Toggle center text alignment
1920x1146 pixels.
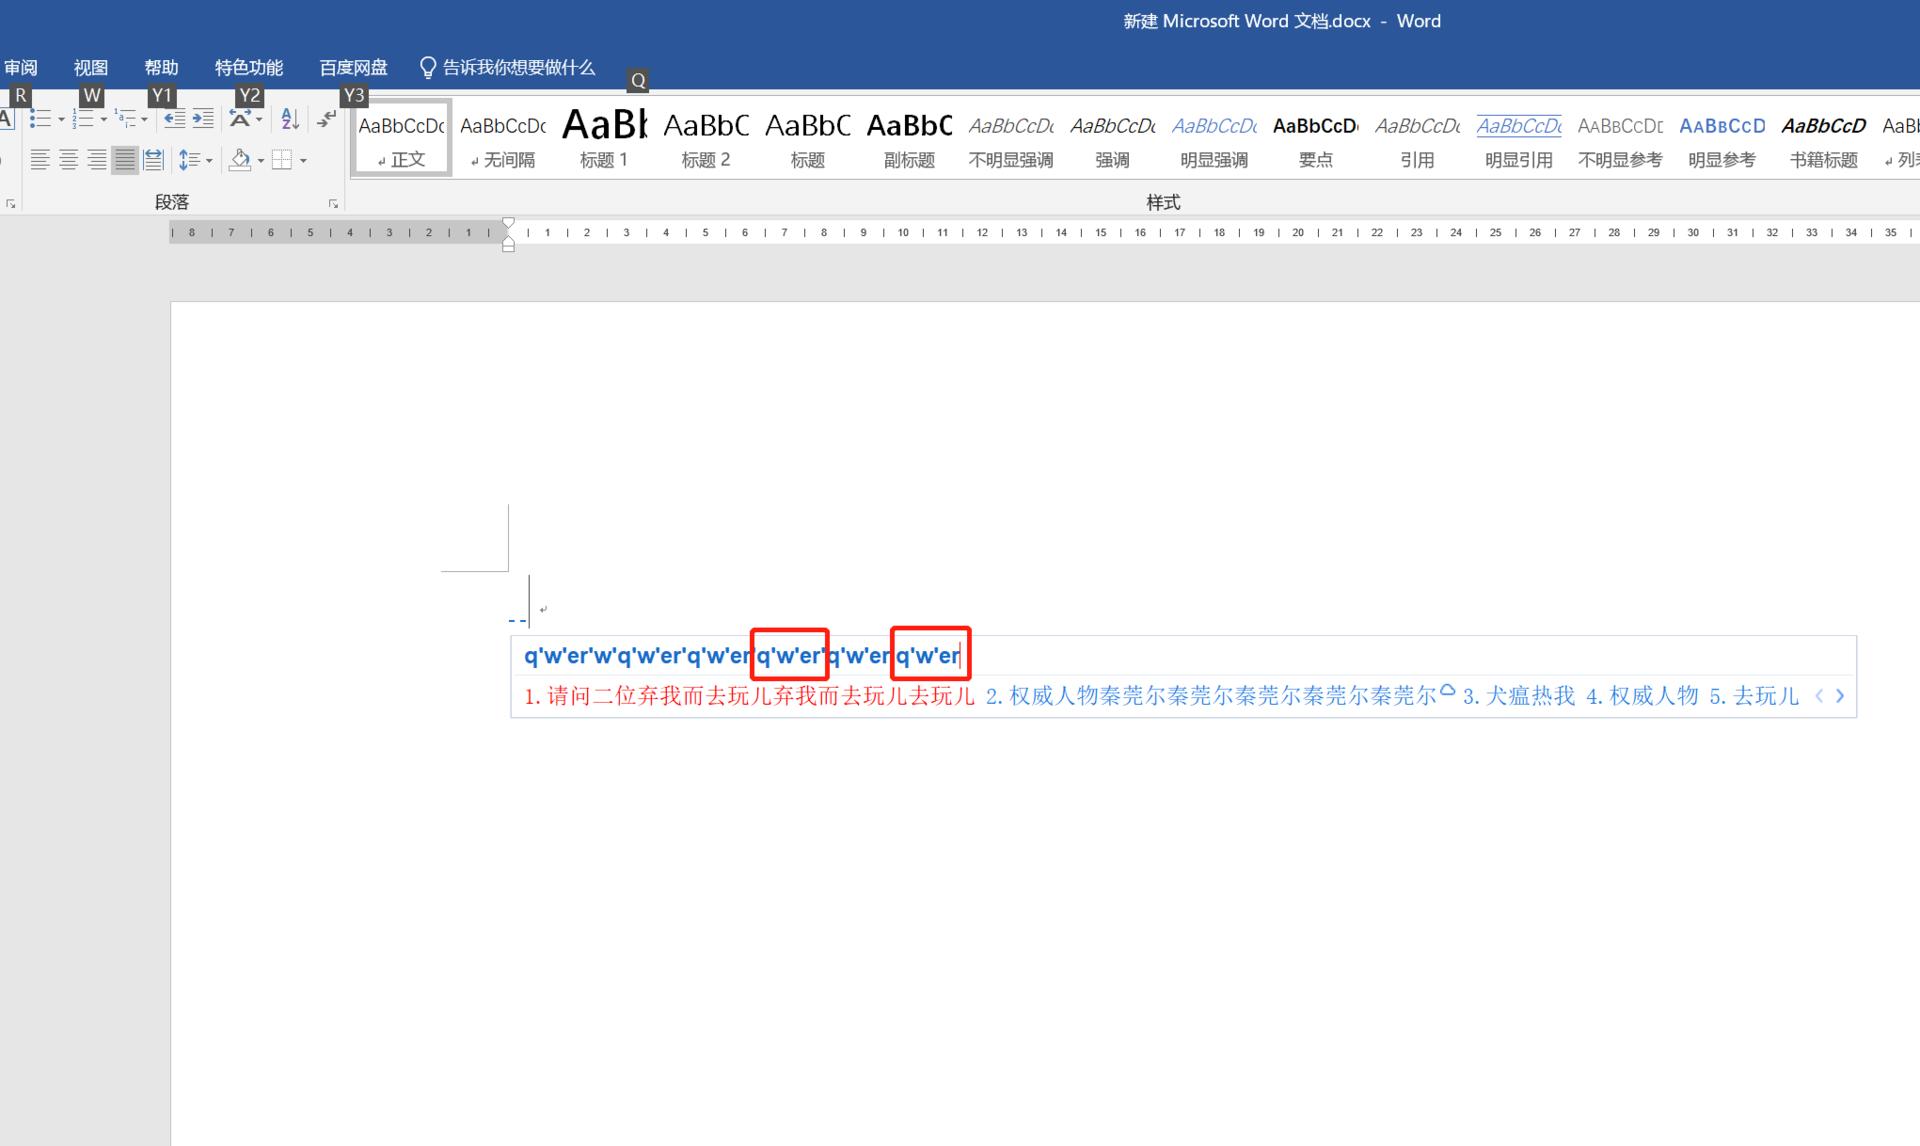click(68, 160)
